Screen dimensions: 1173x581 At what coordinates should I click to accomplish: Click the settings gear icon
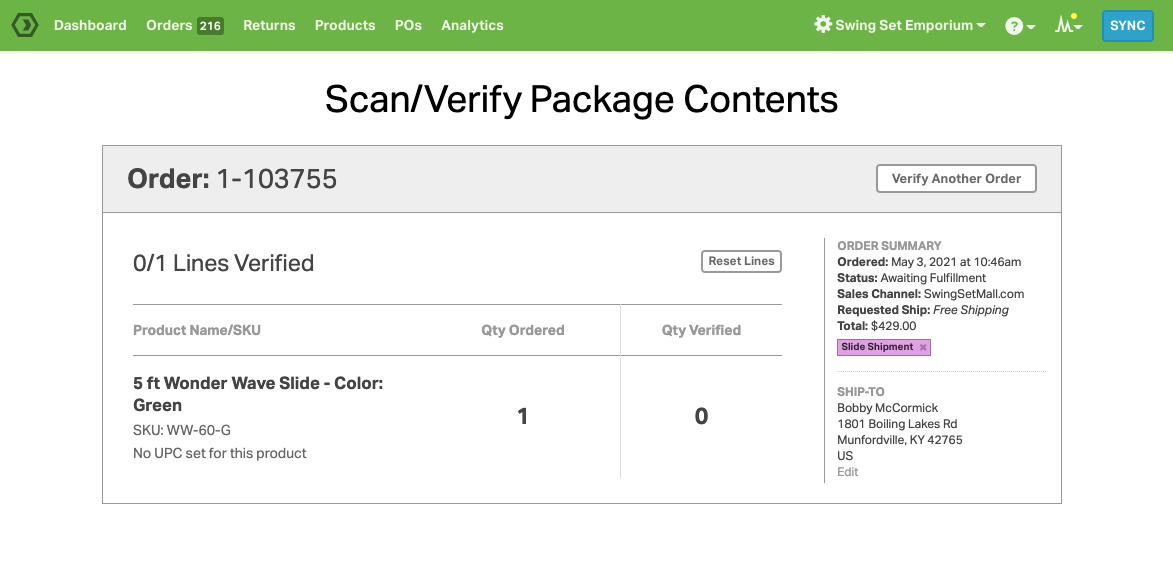pos(823,25)
